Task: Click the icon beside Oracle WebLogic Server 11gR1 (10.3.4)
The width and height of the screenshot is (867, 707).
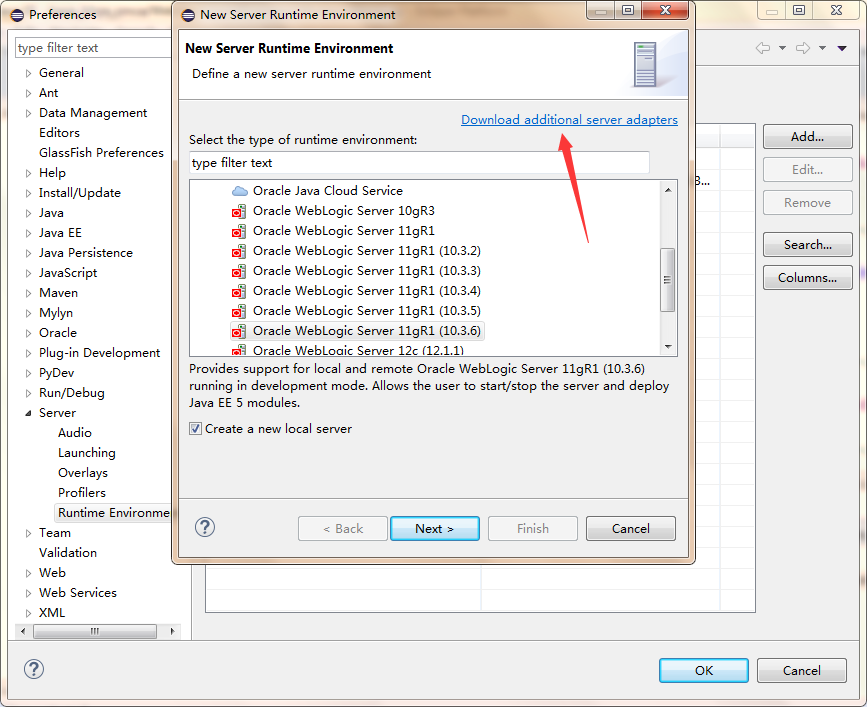Action: tap(239, 291)
